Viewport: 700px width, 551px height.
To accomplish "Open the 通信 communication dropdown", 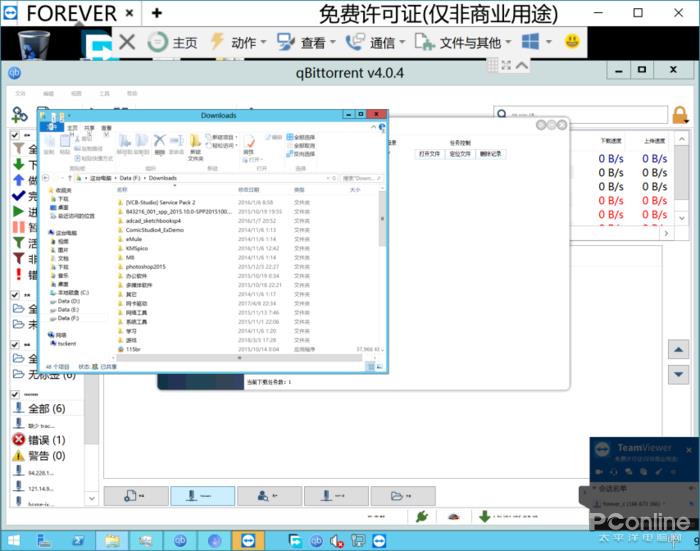I will coord(374,42).
